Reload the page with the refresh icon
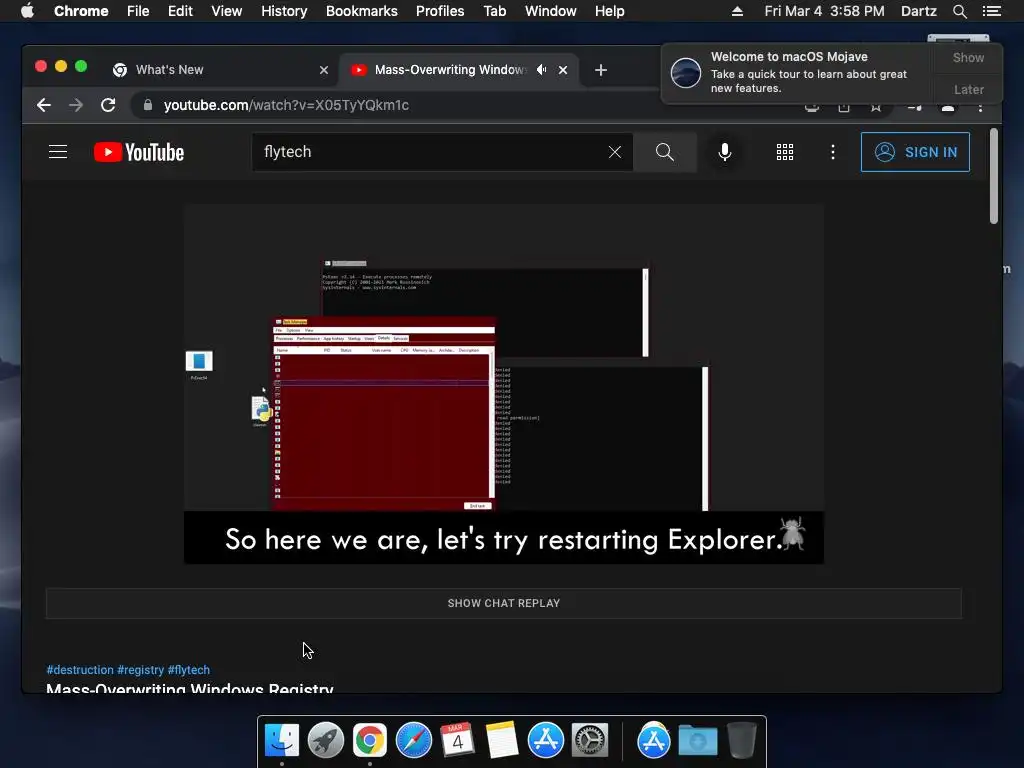 [108, 105]
